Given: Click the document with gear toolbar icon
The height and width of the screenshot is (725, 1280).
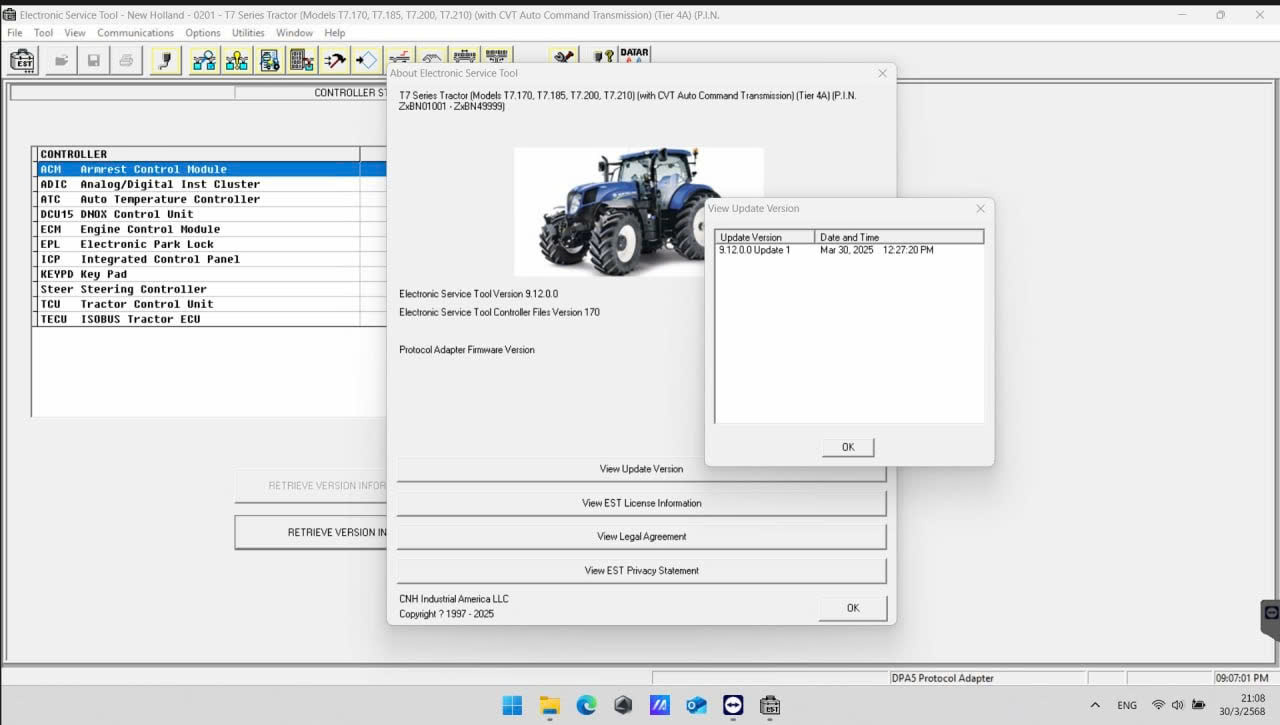Looking at the screenshot, I should point(269,61).
